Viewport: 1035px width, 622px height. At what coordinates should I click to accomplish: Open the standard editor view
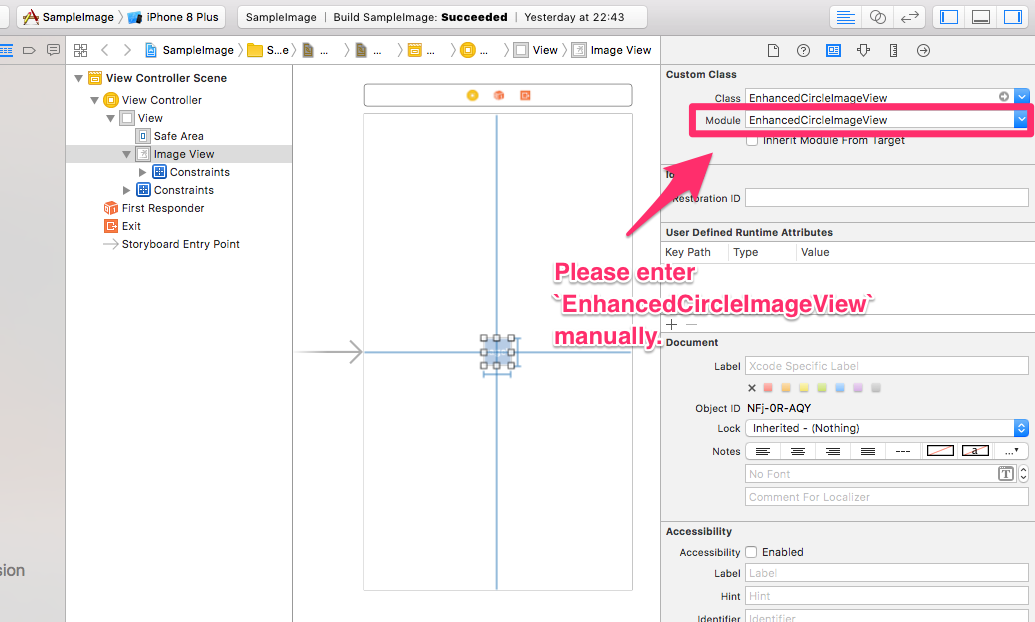[845, 17]
